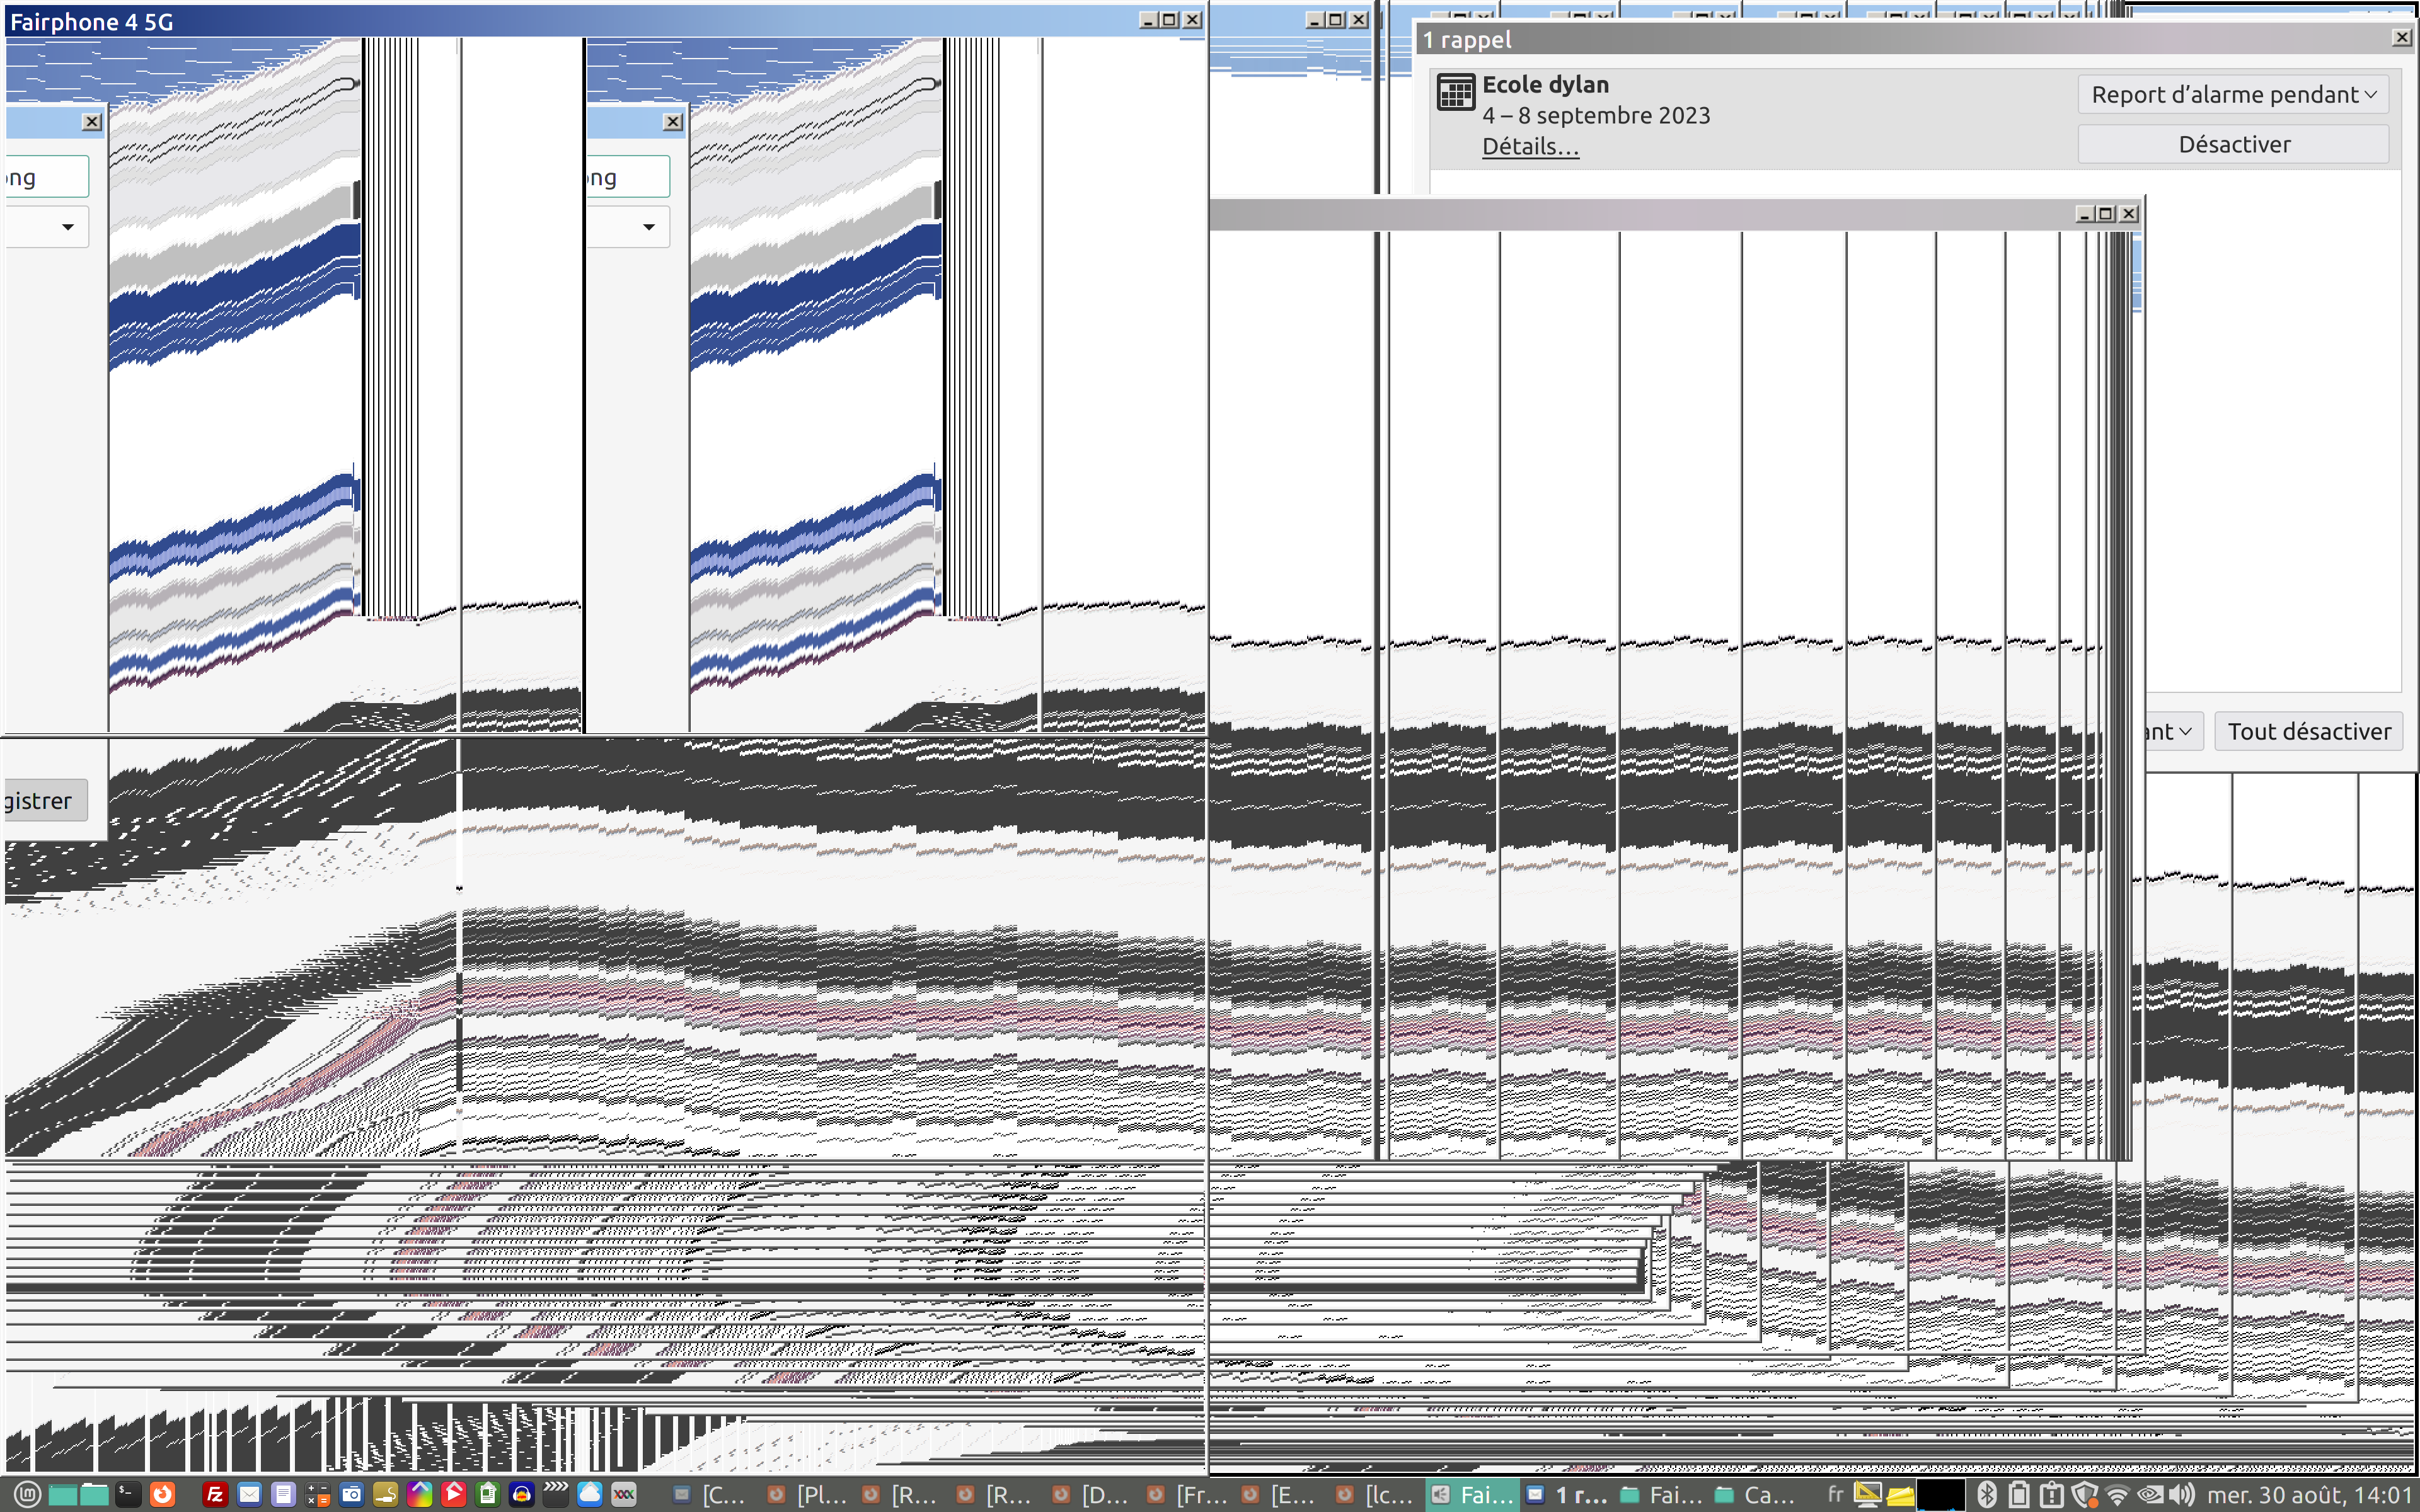2420x1512 pixels.
Task: Open Audacity headphones launcher
Action: coord(521,1494)
